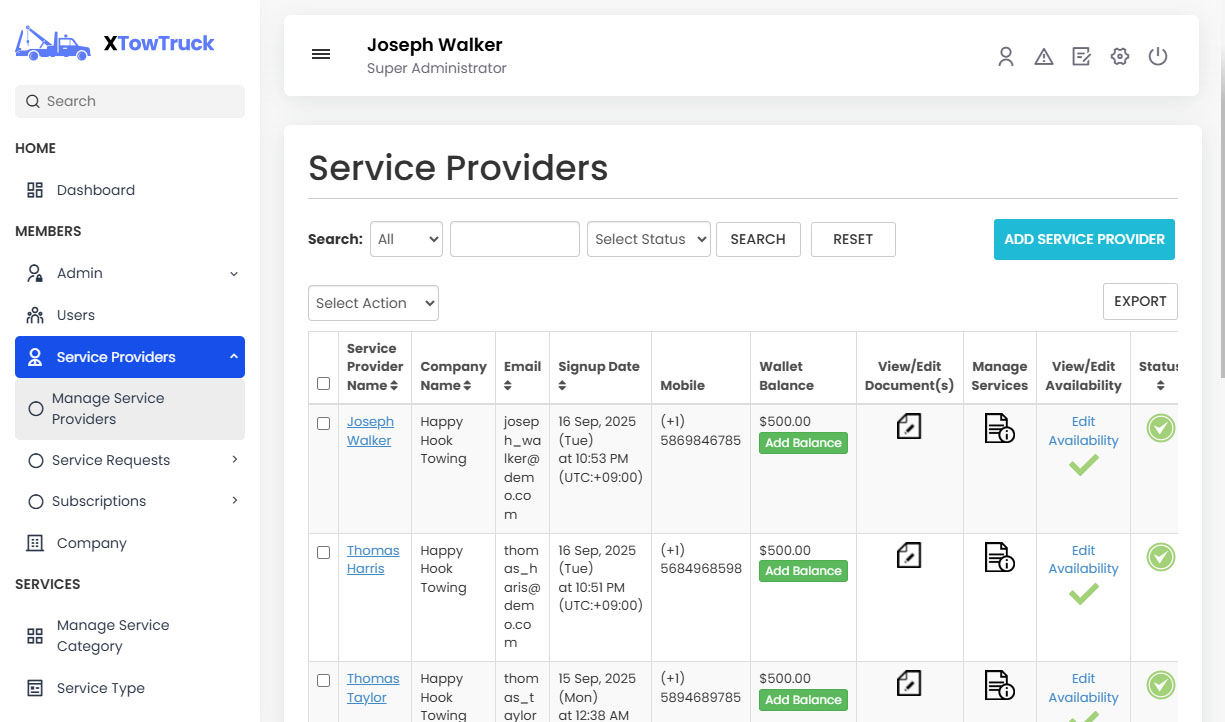
Task: Click the hamburger menu icon in the header
Action: (321, 54)
